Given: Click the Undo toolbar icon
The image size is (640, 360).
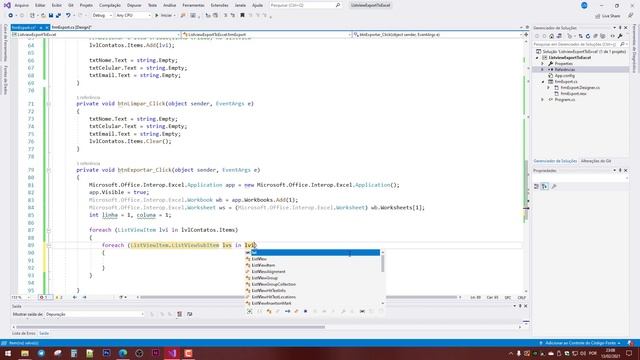Looking at the screenshot, I should pyautogui.click(x=68, y=16).
